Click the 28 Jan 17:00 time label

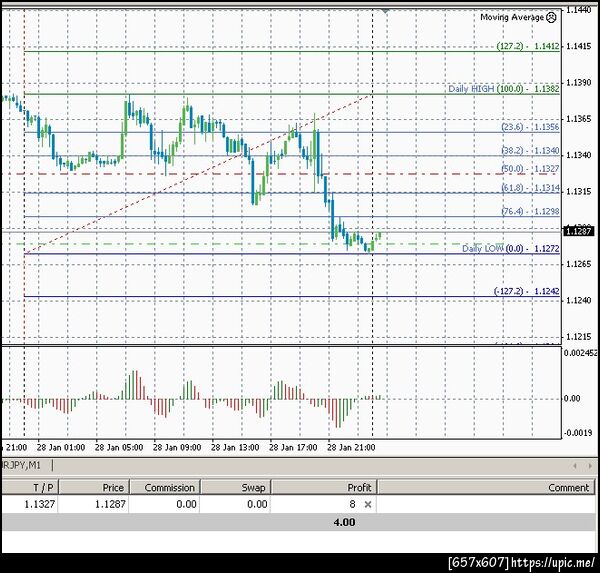[x=293, y=447]
